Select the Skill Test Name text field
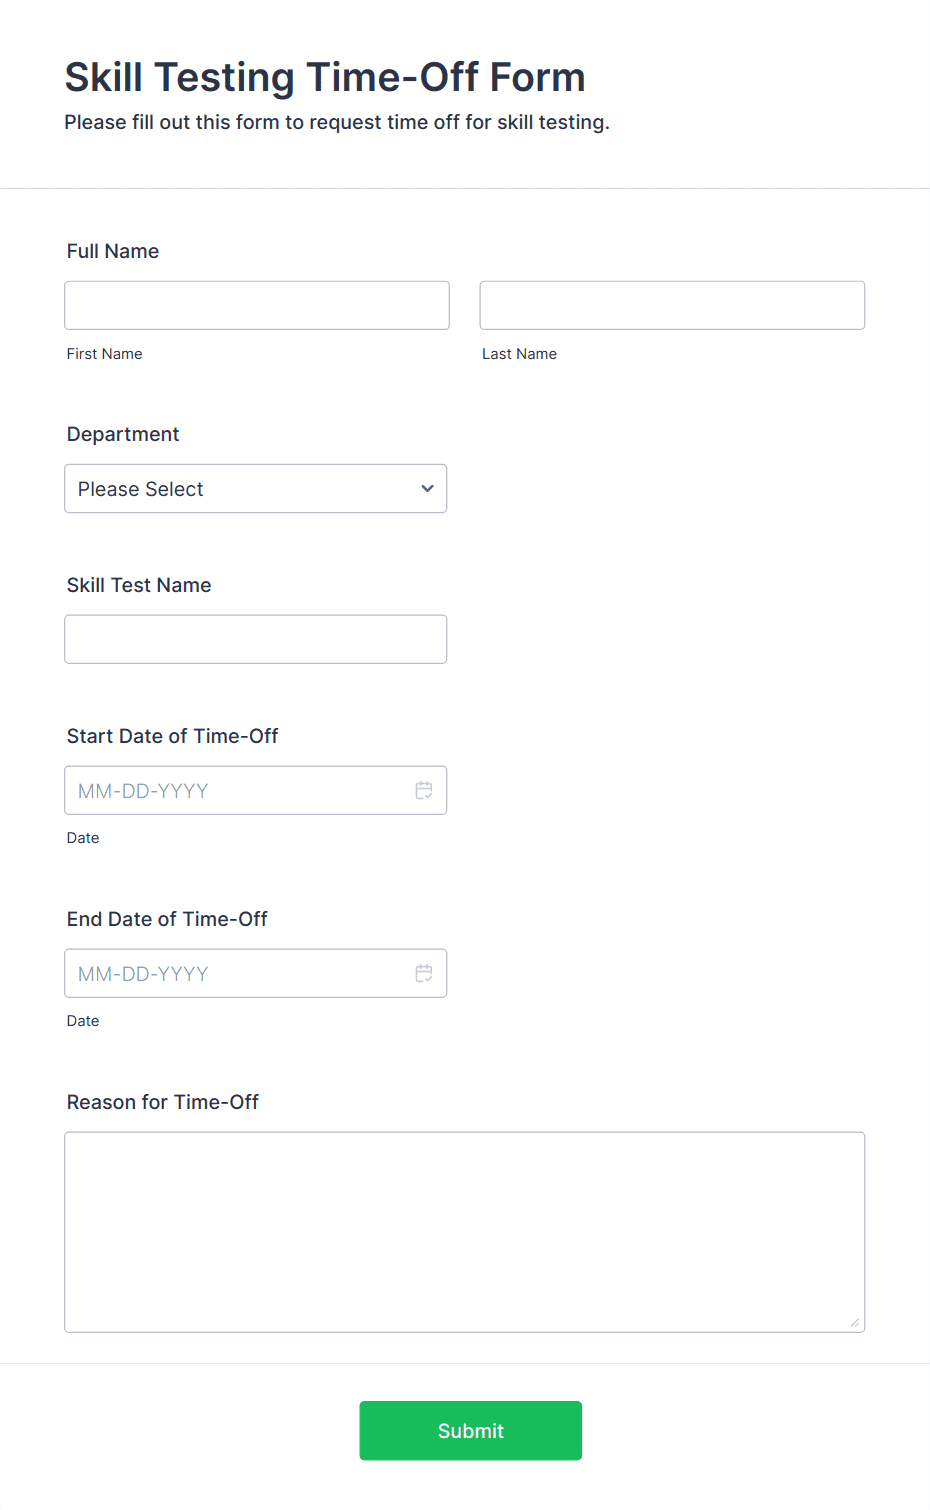 [256, 639]
